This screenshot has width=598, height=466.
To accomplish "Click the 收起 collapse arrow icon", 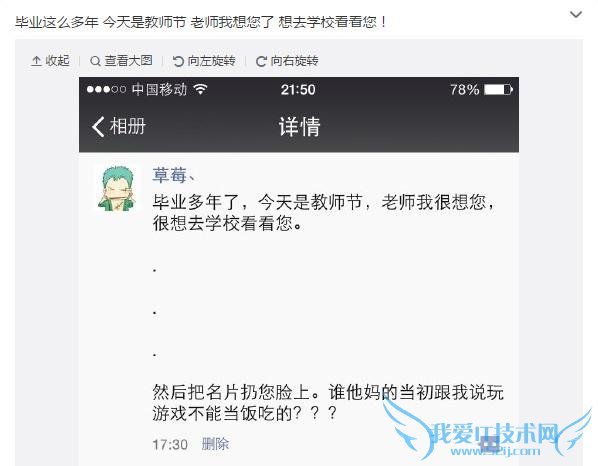I will (36, 61).
